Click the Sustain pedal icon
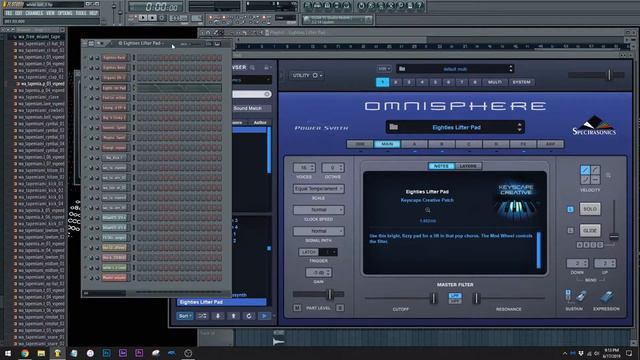 click(x=582, y=297)
